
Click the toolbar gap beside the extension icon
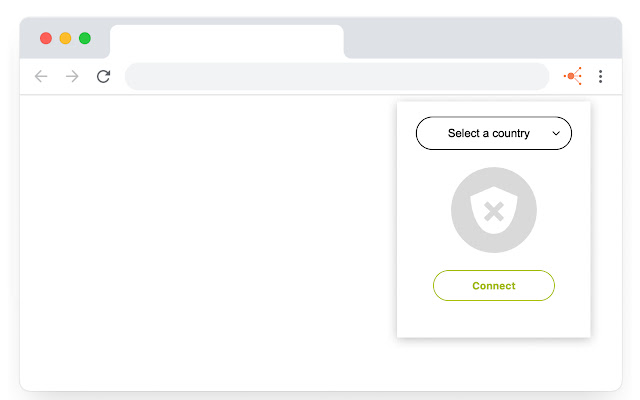coord(557,76)
